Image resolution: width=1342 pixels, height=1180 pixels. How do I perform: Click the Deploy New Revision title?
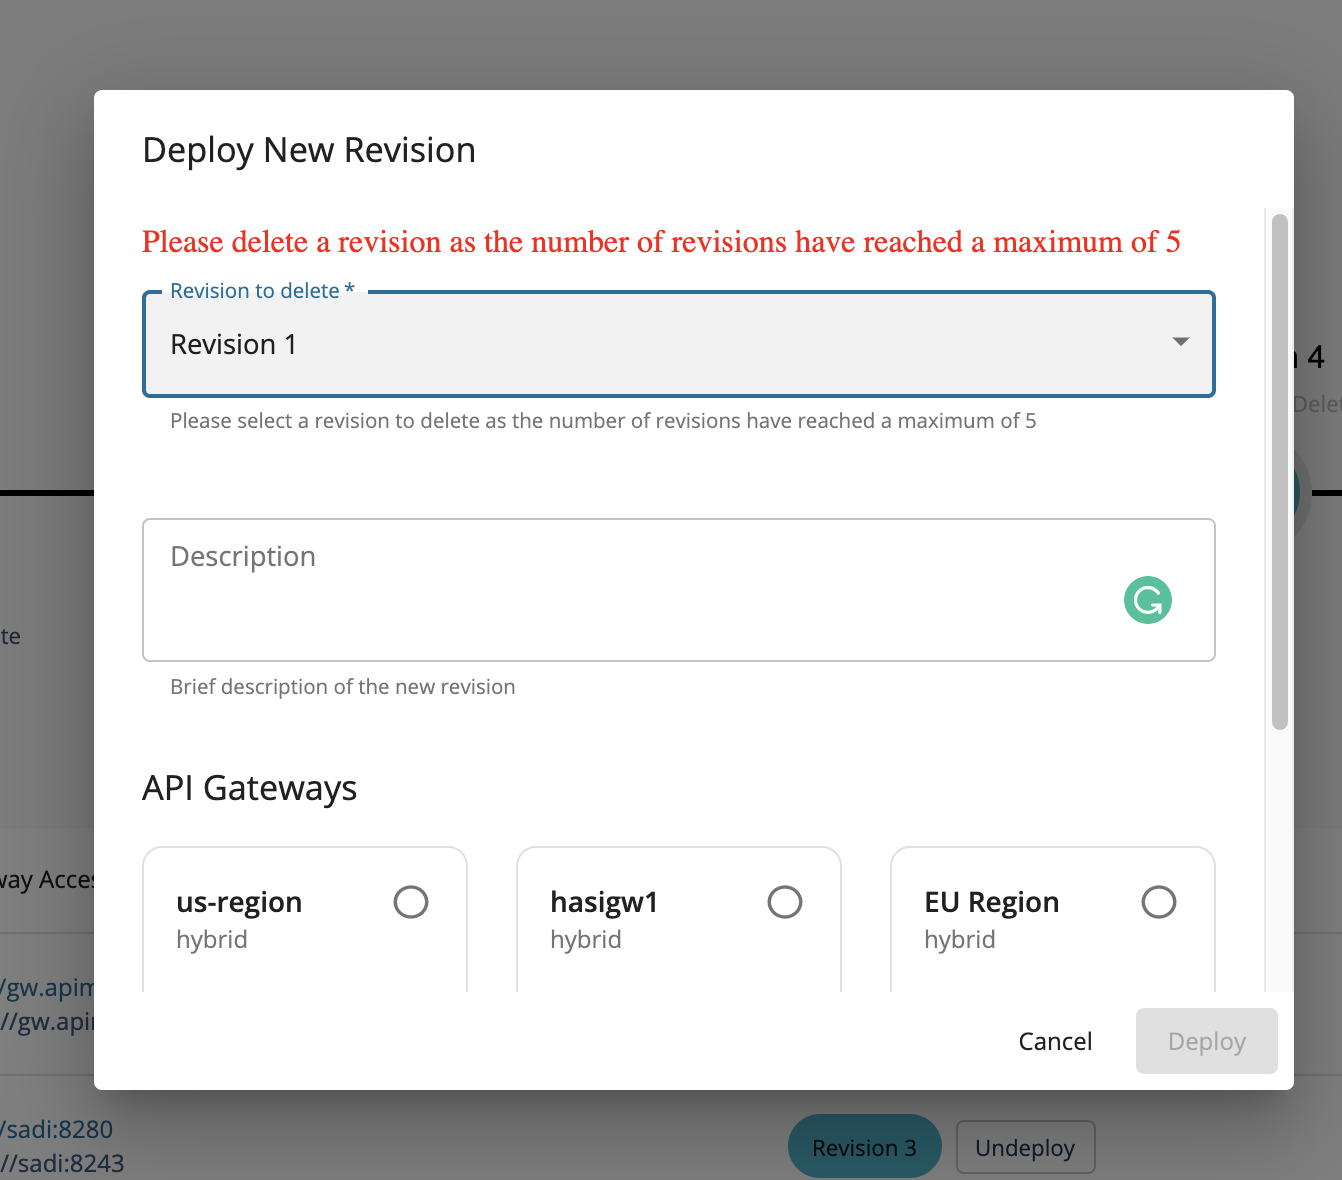(x=309, y=150)
